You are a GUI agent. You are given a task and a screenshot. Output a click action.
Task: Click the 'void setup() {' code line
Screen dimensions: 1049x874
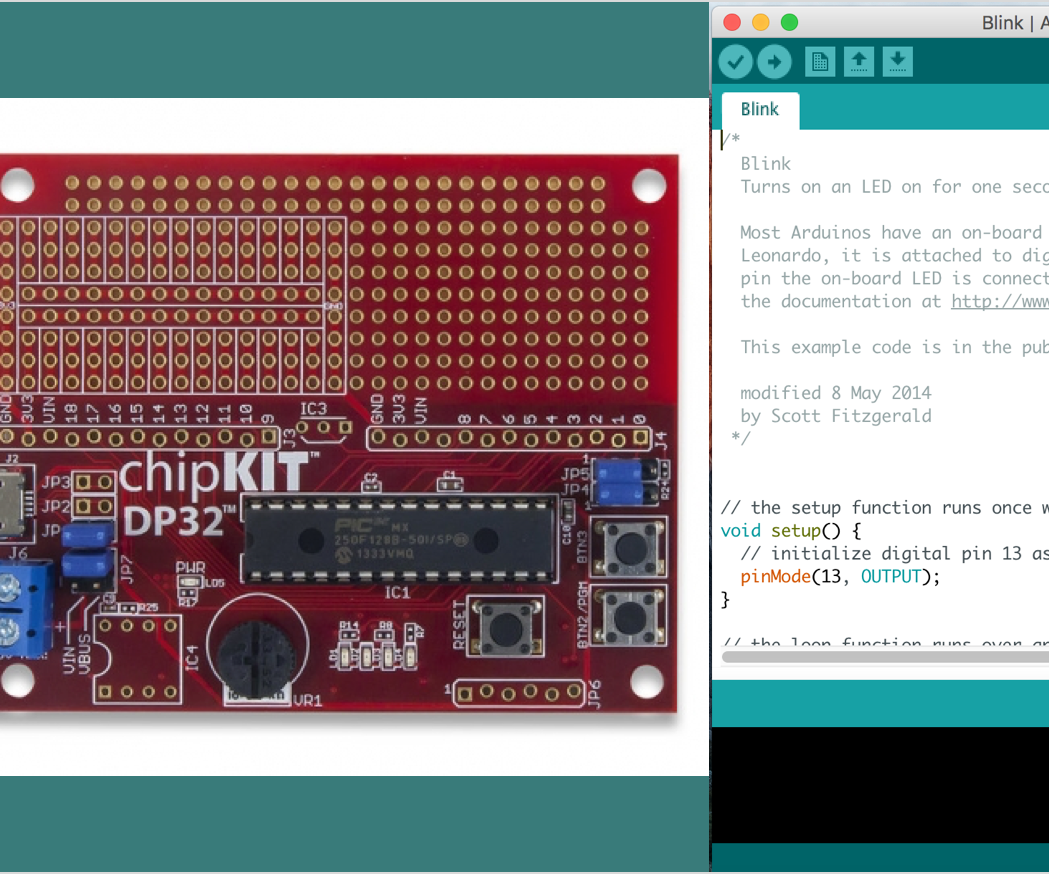791,531
